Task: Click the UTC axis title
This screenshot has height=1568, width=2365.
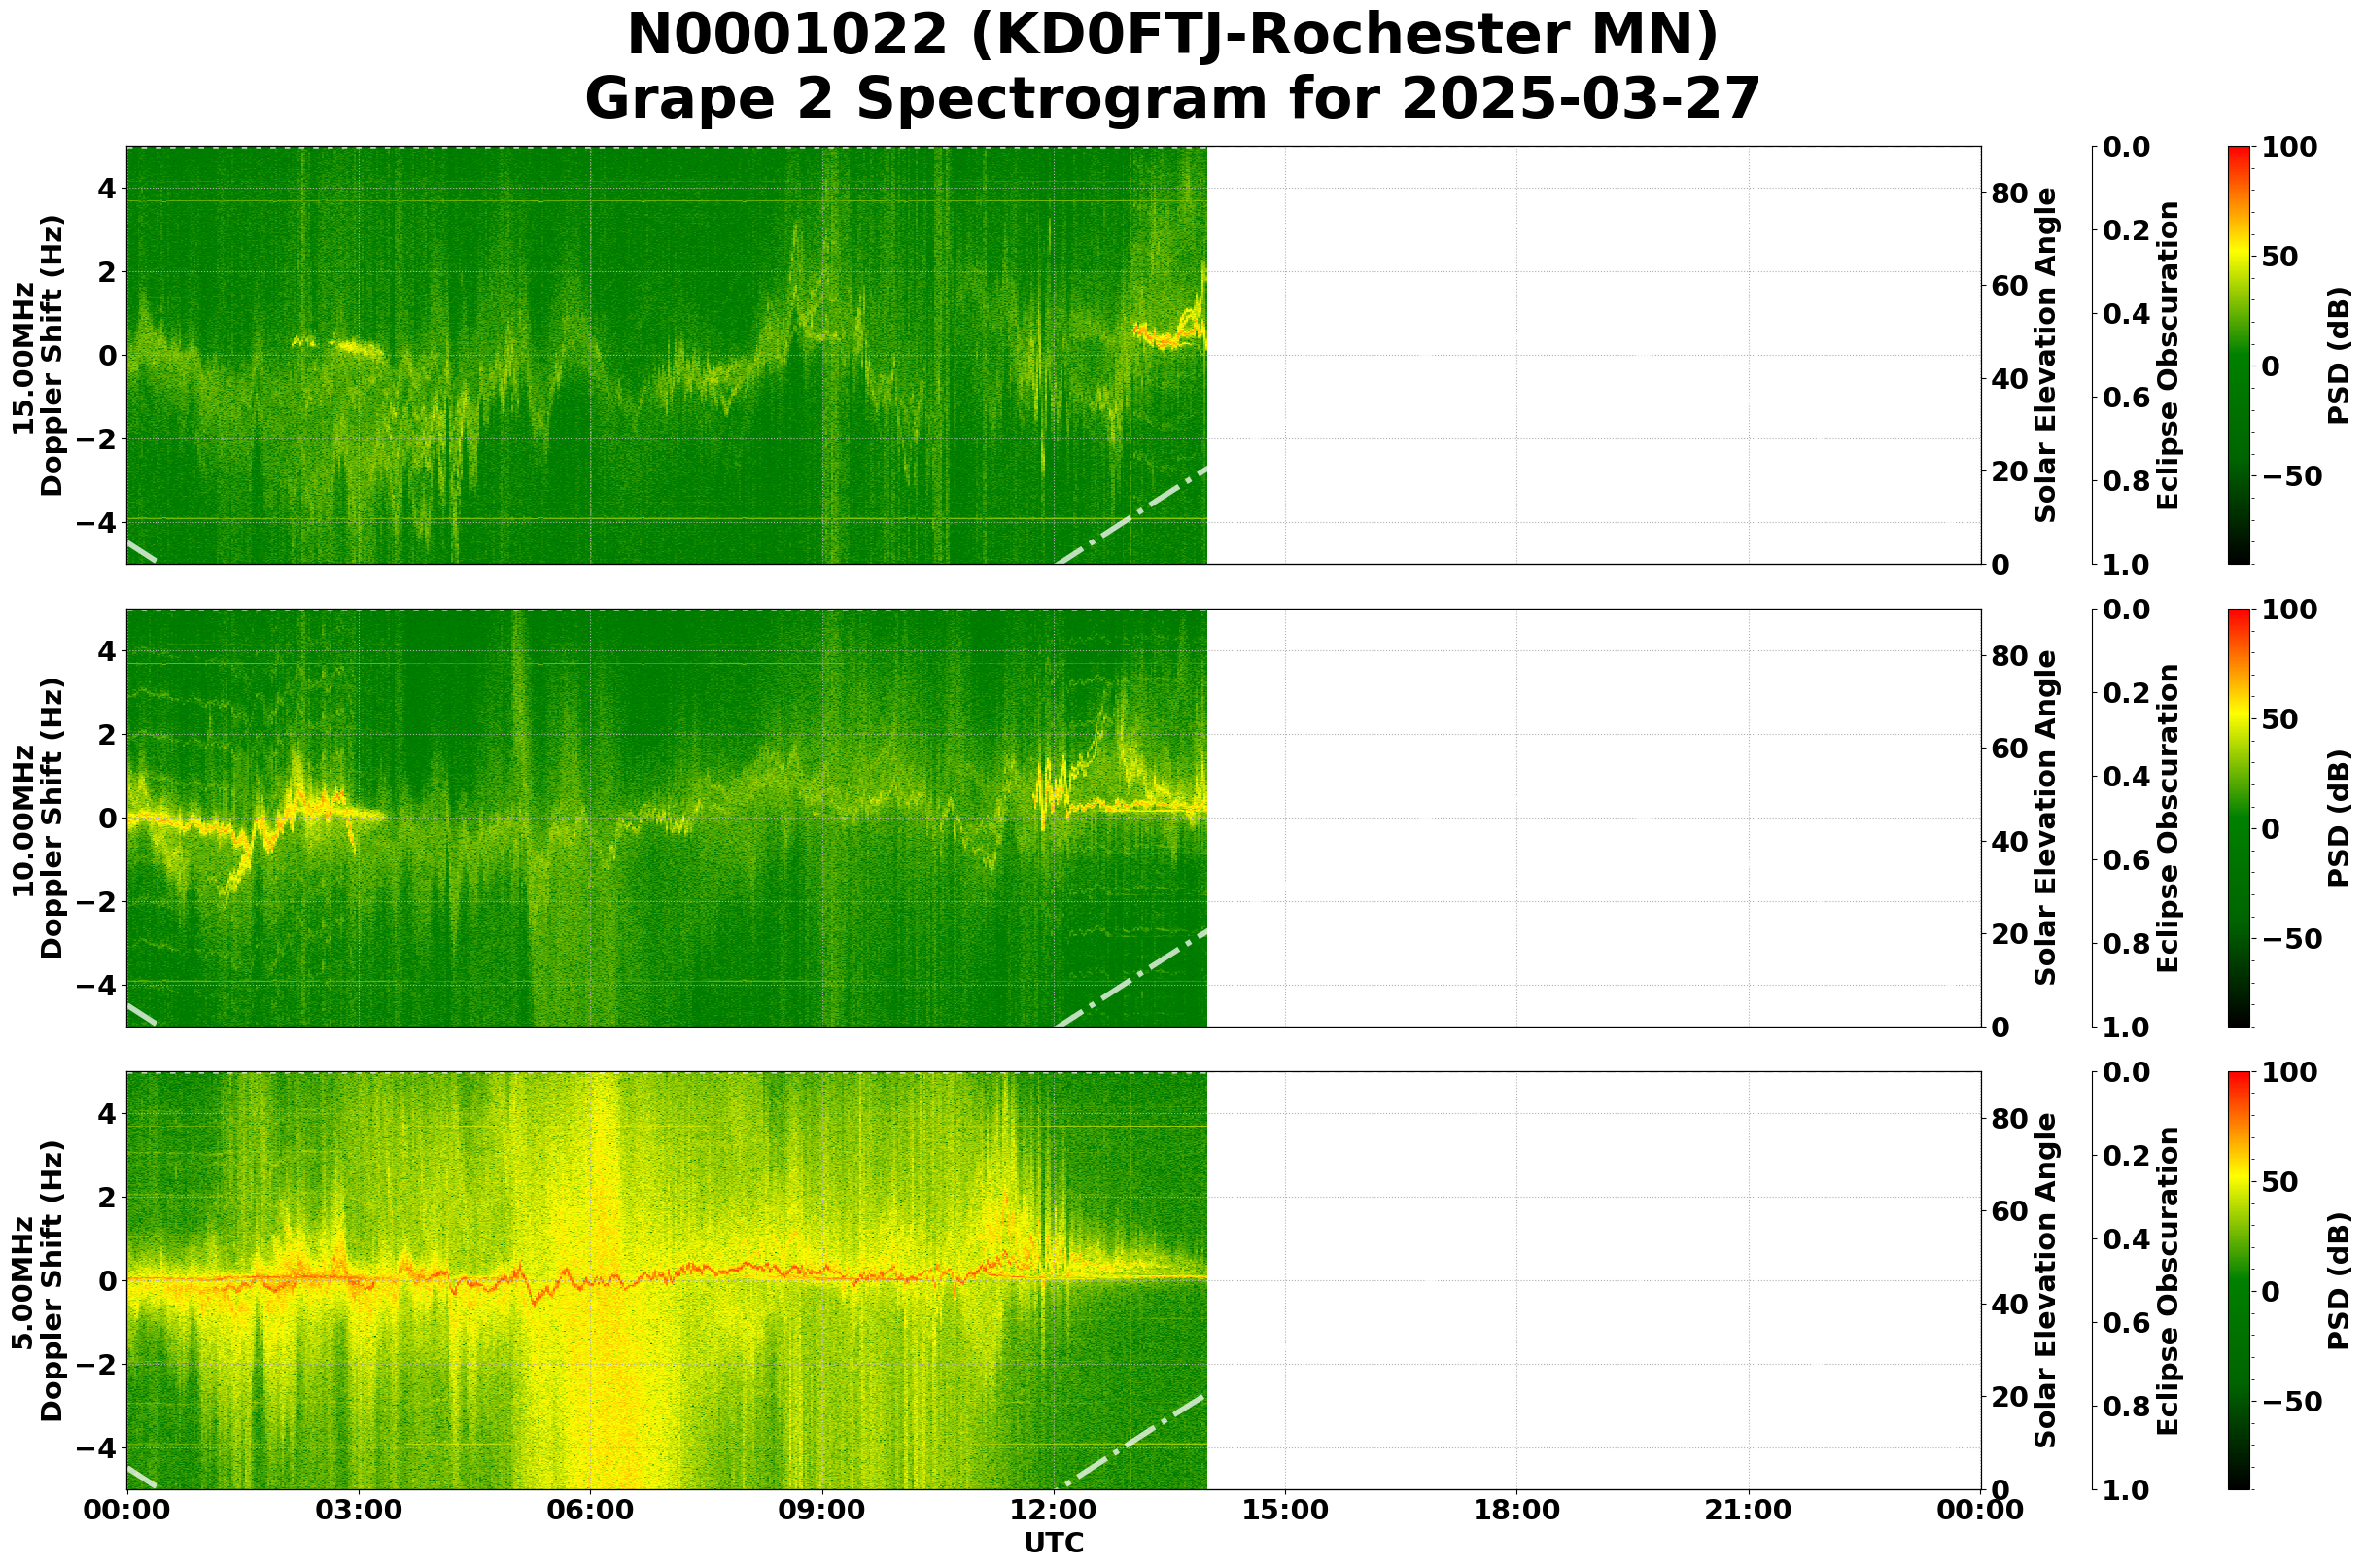Action: [x=1053, y=1545]
